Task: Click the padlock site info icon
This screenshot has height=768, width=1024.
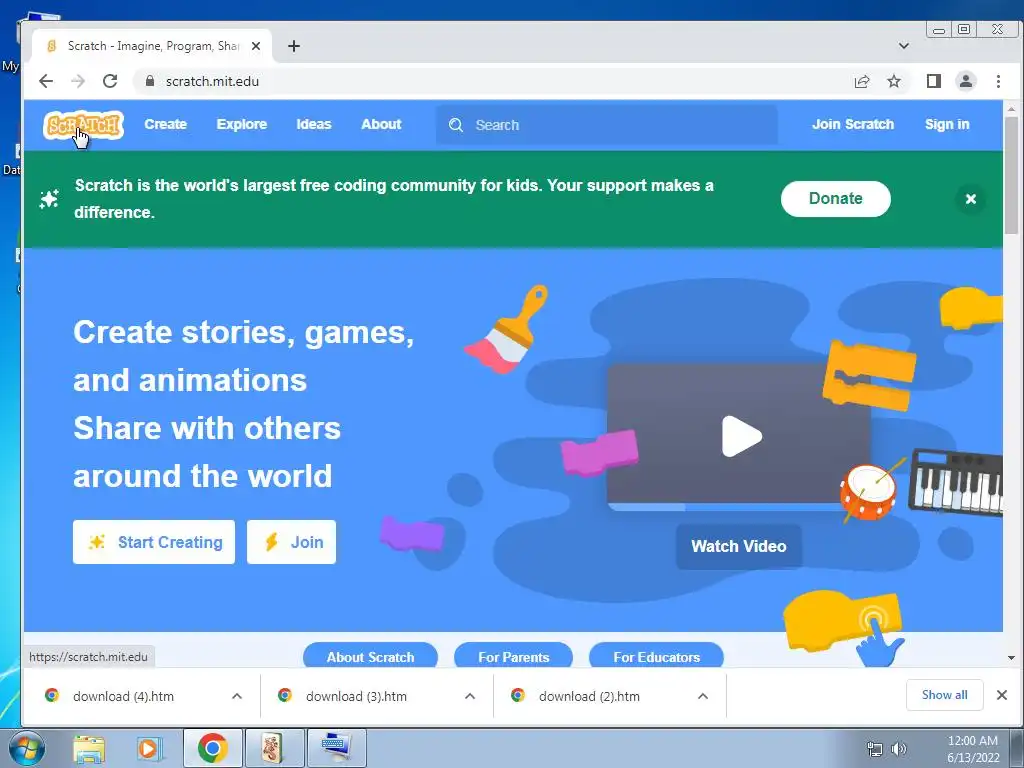Action: 150,81
